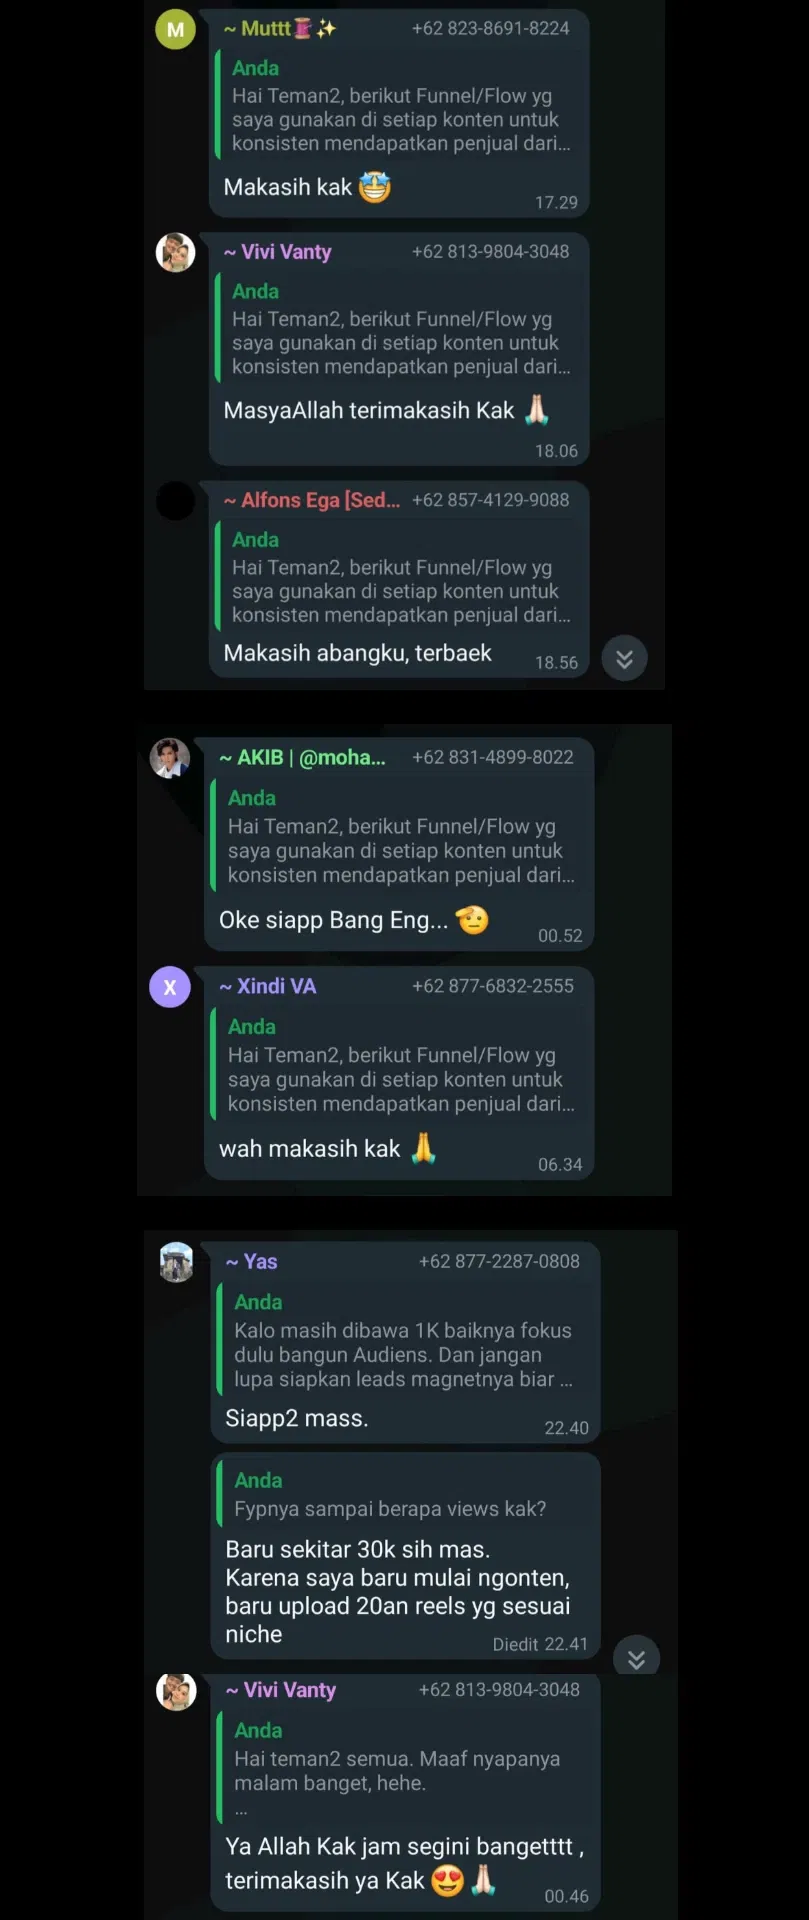Jump to latest using arrow near Diedit 22.41
This screenshot has width=809, height=1920.
636,1659
